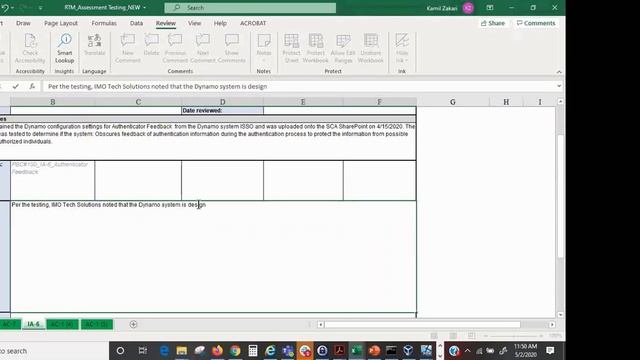Open the Kamil Zakan account avatar

468,8
